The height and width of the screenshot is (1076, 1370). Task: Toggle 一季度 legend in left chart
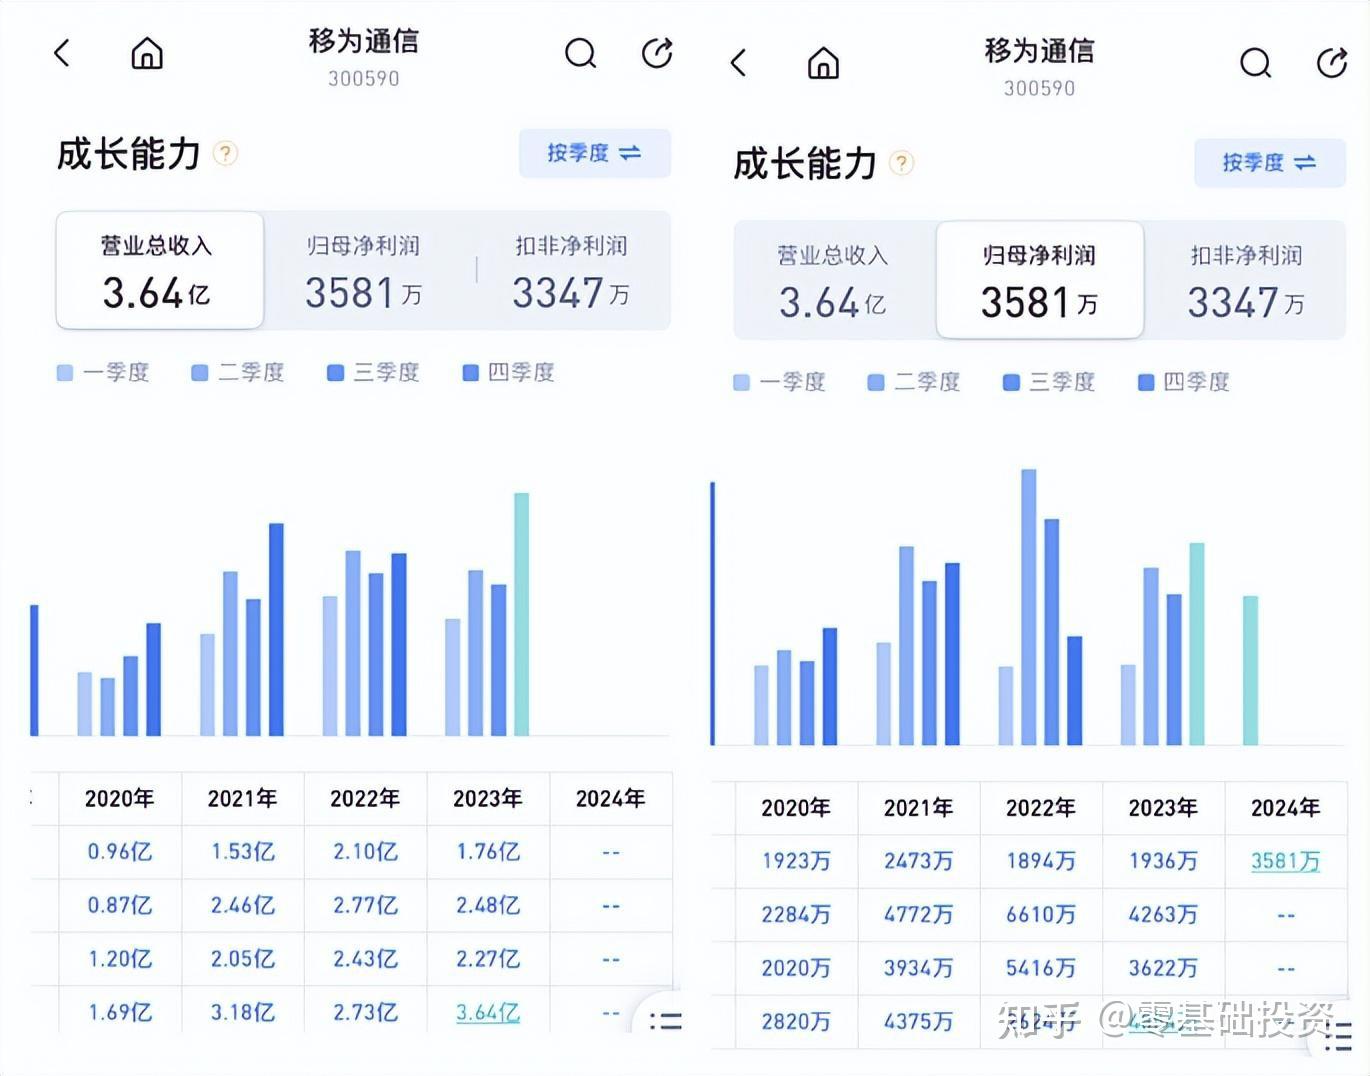point(103,372)
